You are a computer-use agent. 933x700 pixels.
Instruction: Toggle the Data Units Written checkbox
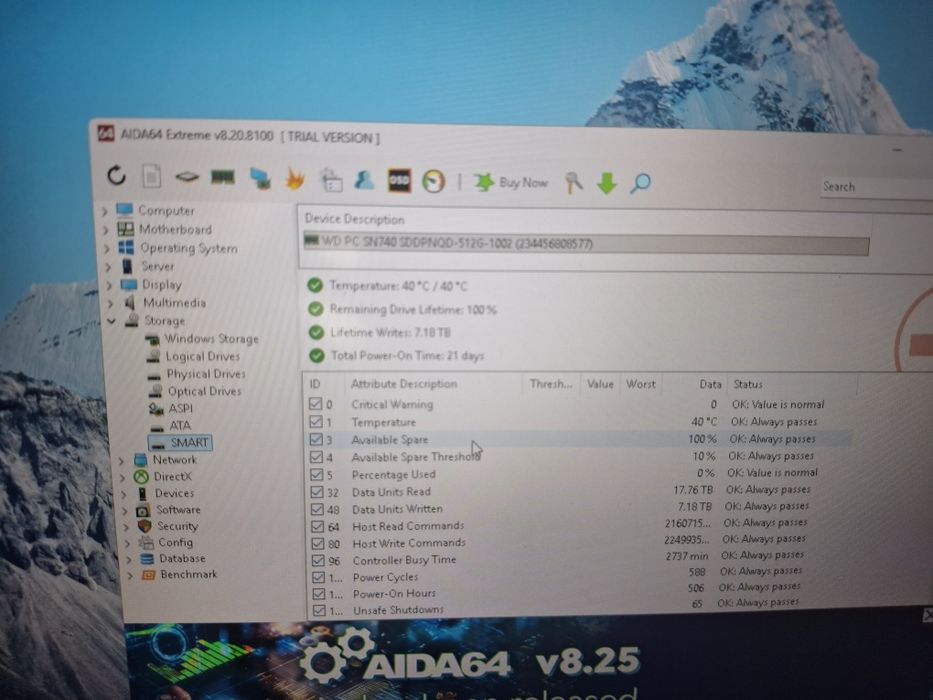(317, 510)
